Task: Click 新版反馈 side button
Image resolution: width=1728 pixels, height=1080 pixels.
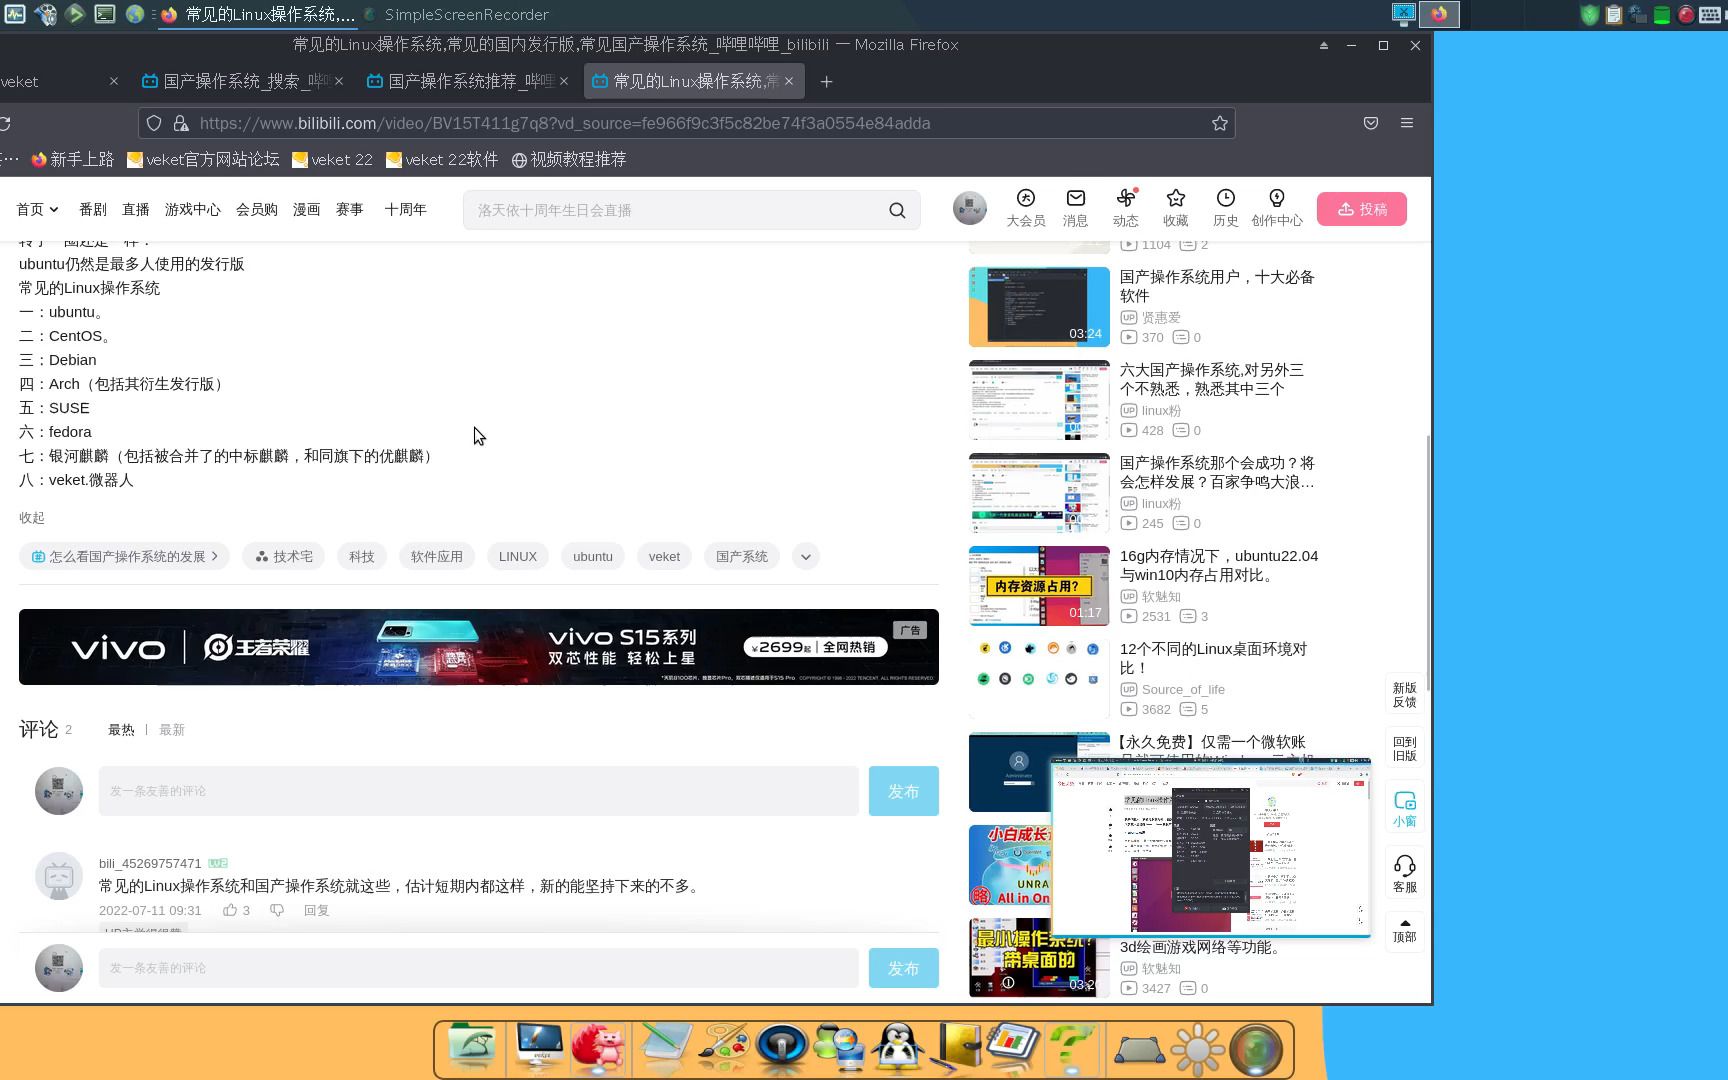Action: [x=1405, y=695]
